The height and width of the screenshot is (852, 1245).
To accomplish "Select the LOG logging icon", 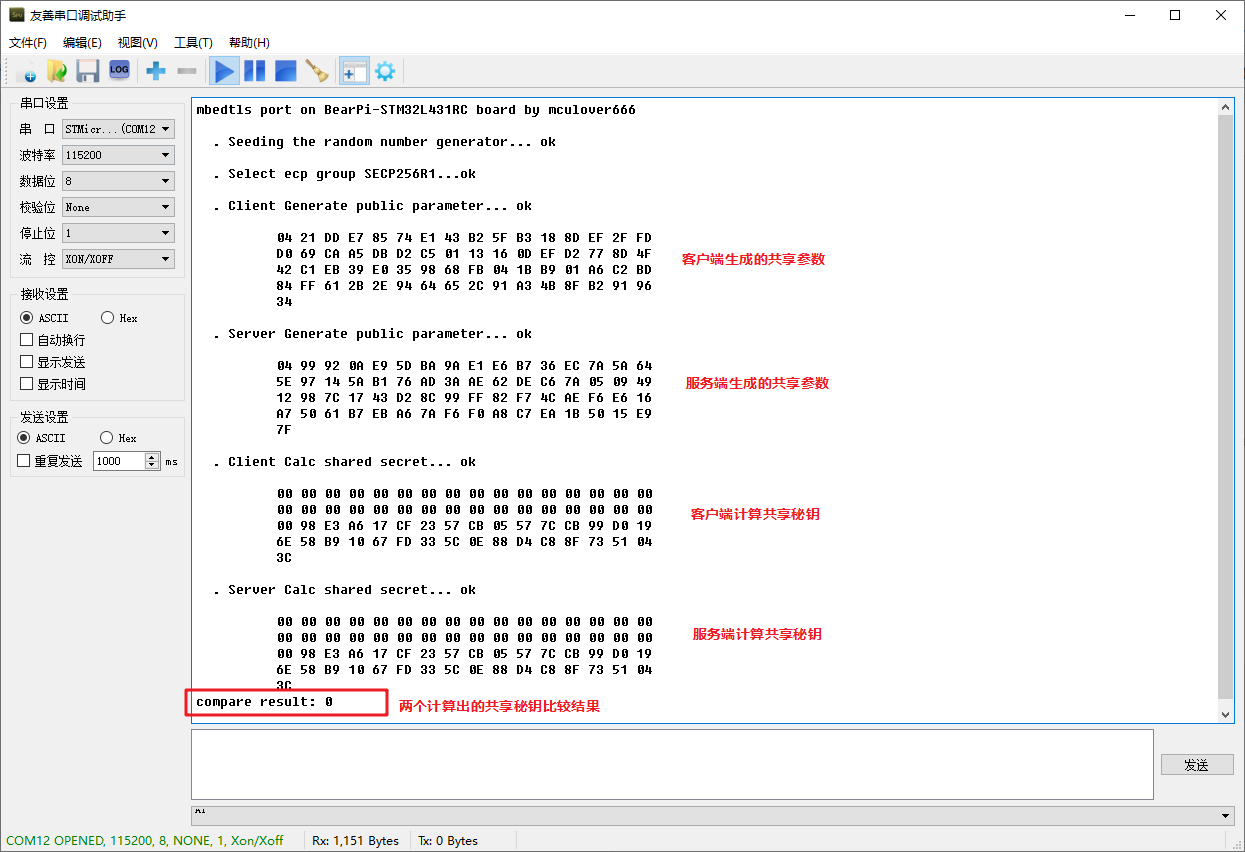I will [119, 70].
